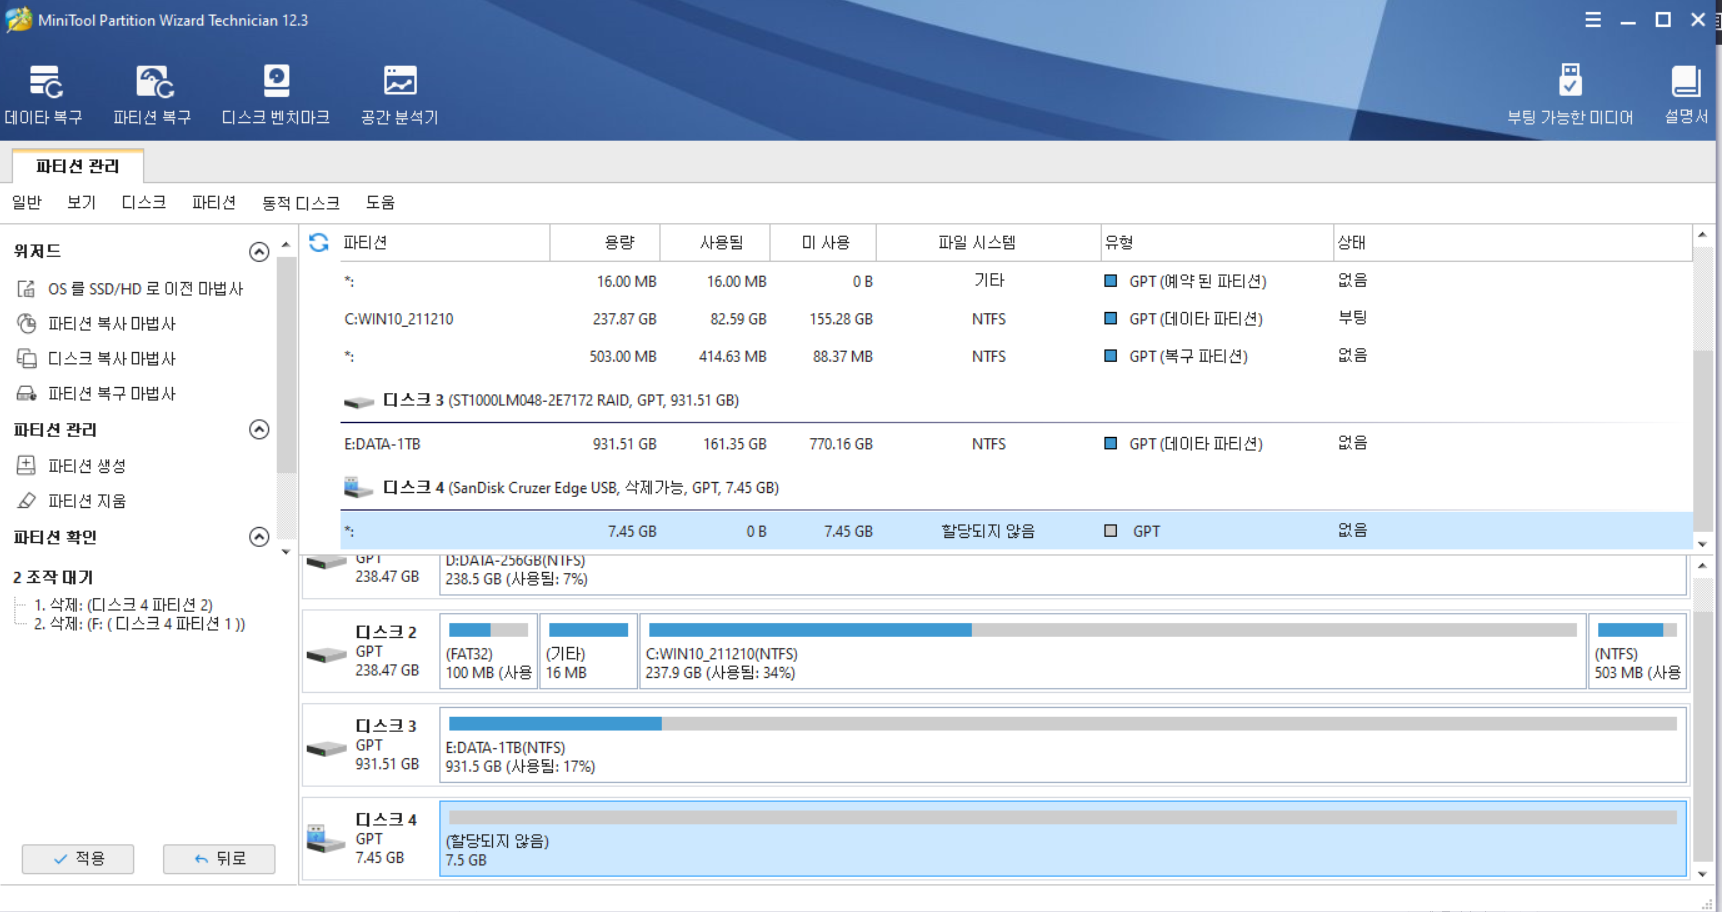Collapse the 파티션 확인 section
This screenshot has width=1722, height=912.
click(x=259, y=537)
